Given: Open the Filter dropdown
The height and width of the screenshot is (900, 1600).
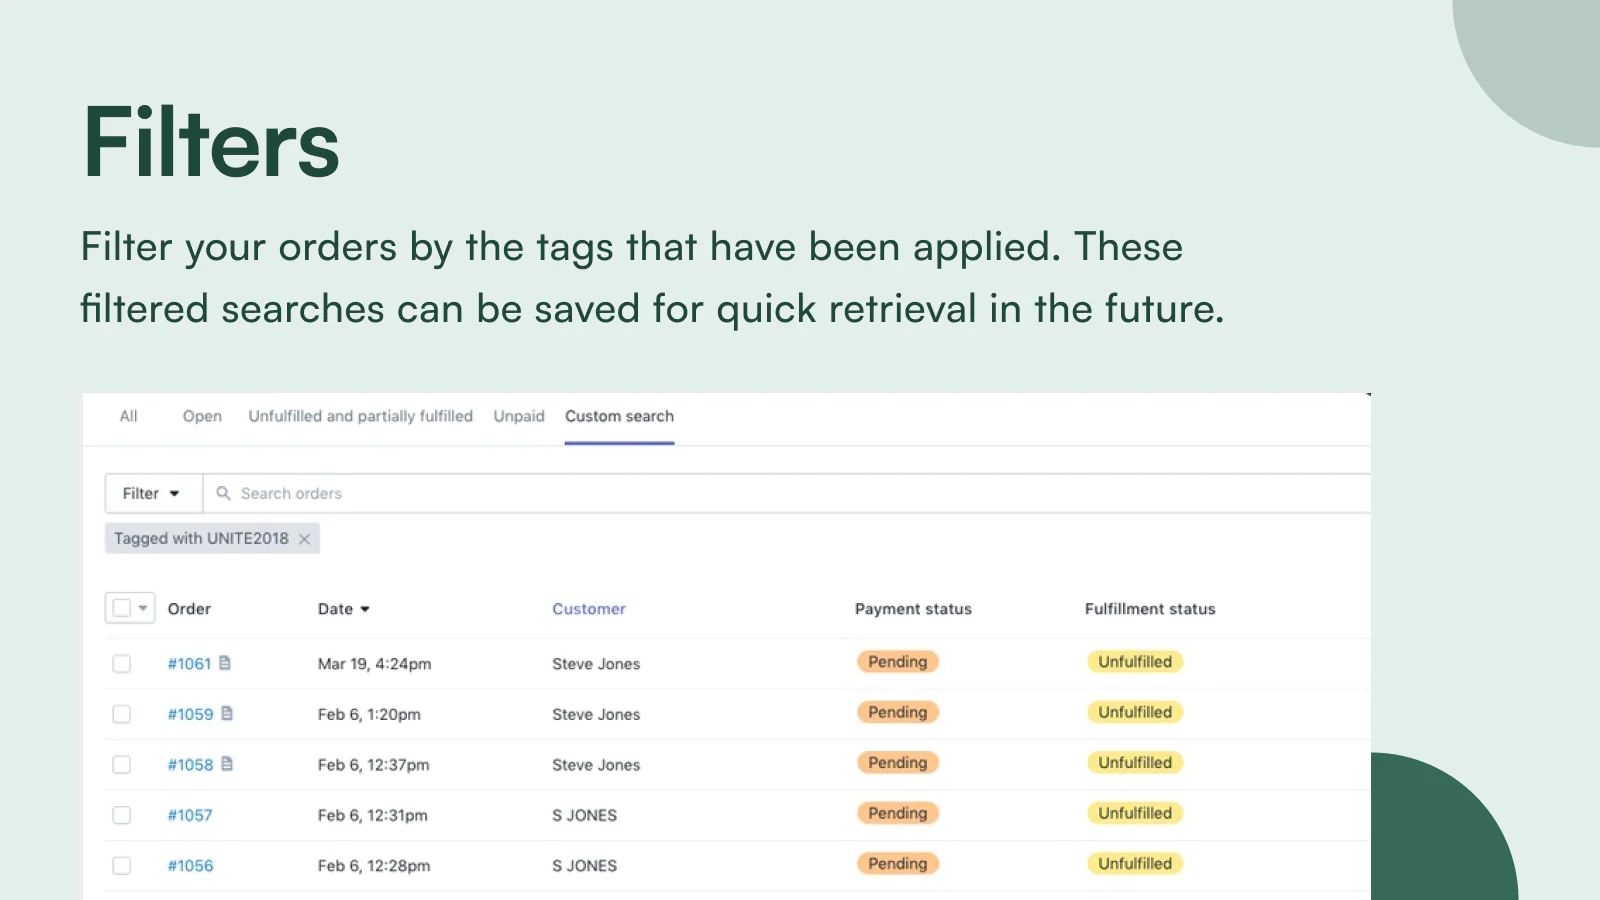Looking at the screenshot, I should pyautogui.click(x=152, y=493).
